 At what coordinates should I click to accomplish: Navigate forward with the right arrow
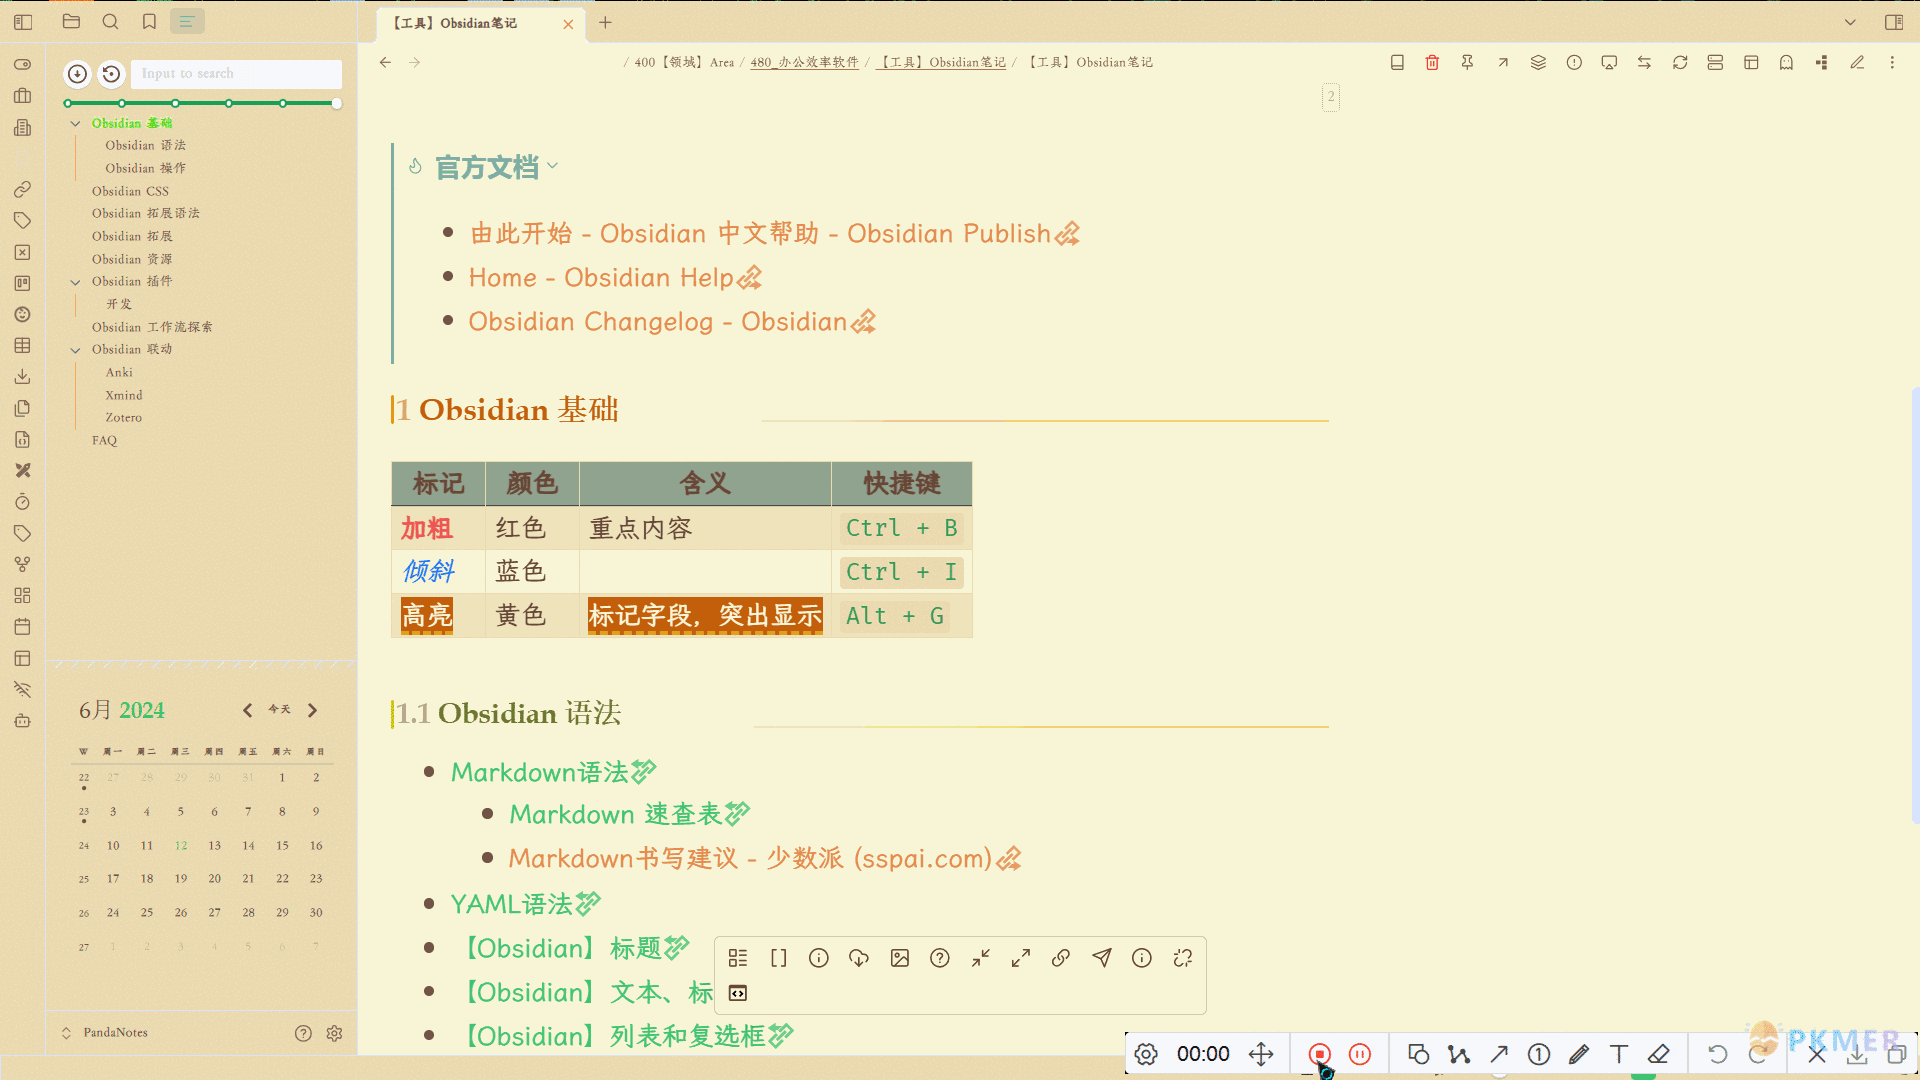tap(415, 62)
